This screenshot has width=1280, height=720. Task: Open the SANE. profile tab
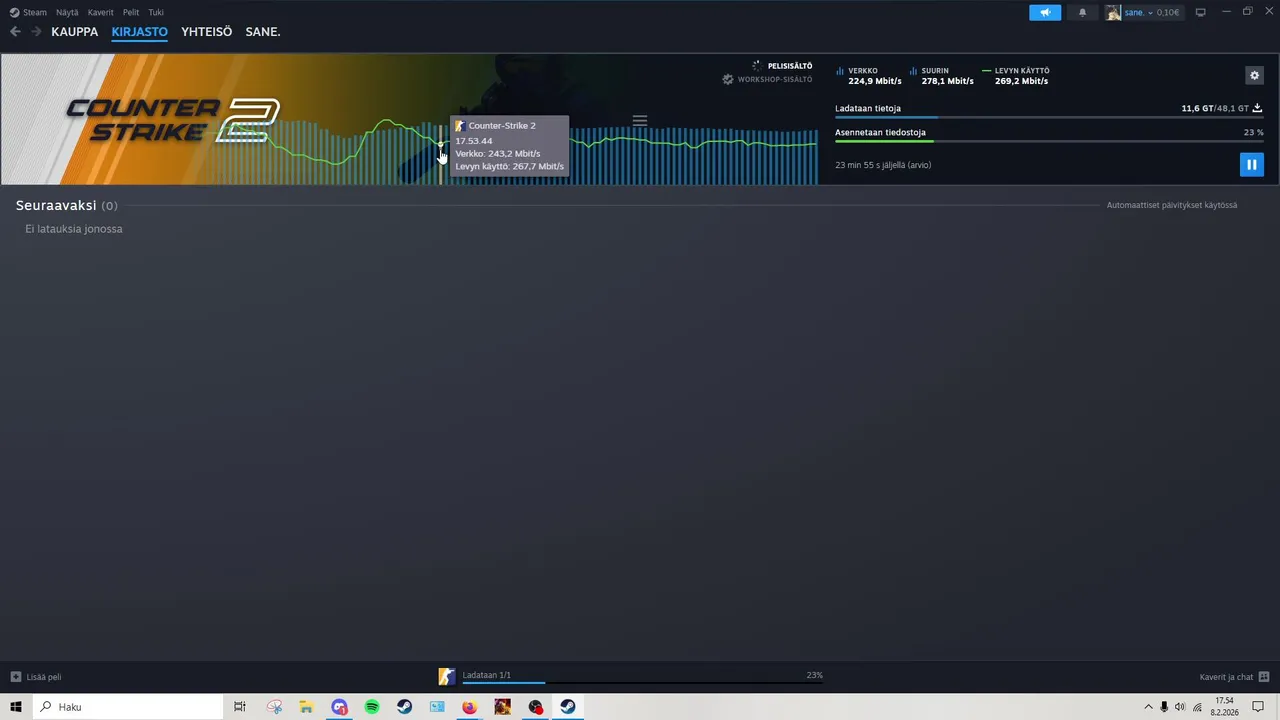pyautogui.click(x=263, y=32)
